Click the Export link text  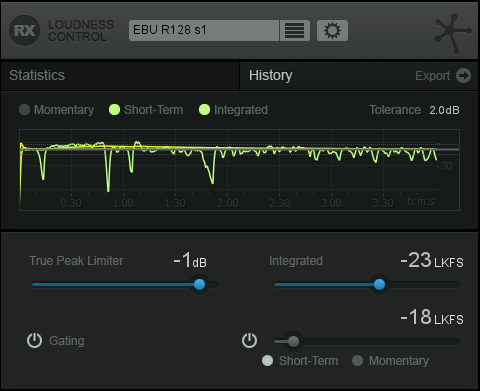pyautogui.click(x=432, y=76)
